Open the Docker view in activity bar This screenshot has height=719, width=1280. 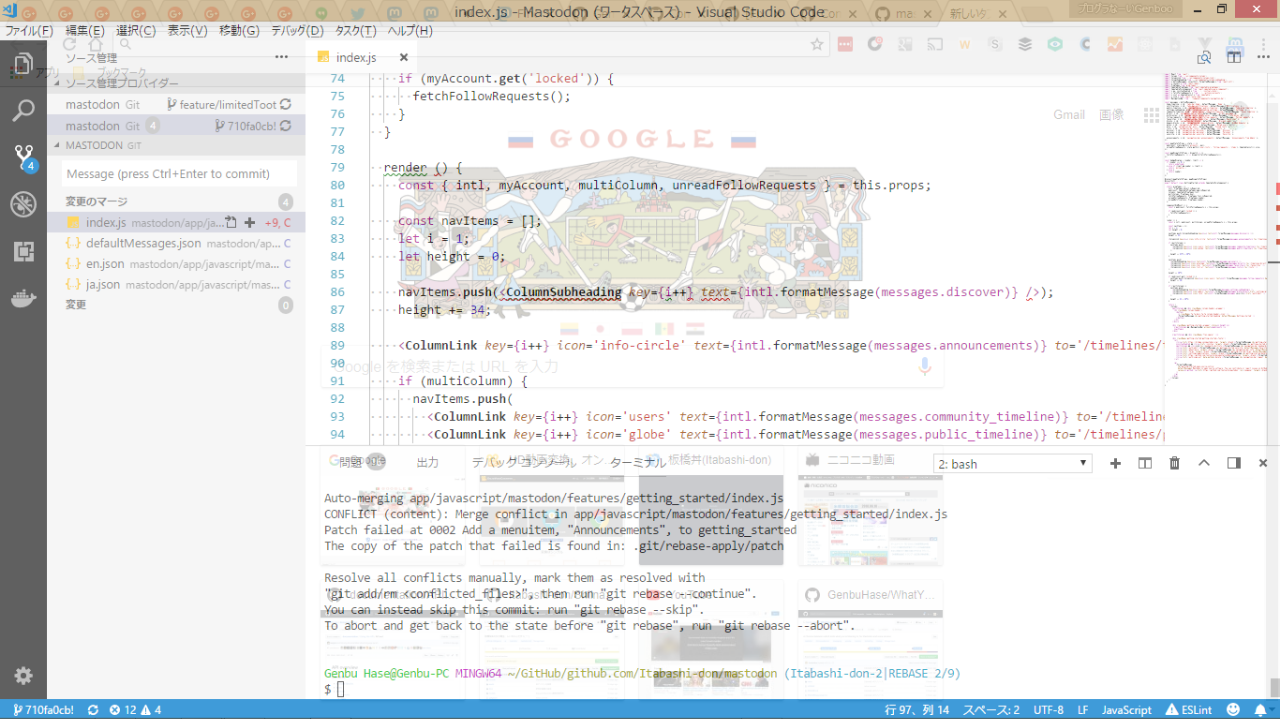[x=23, y=299]
